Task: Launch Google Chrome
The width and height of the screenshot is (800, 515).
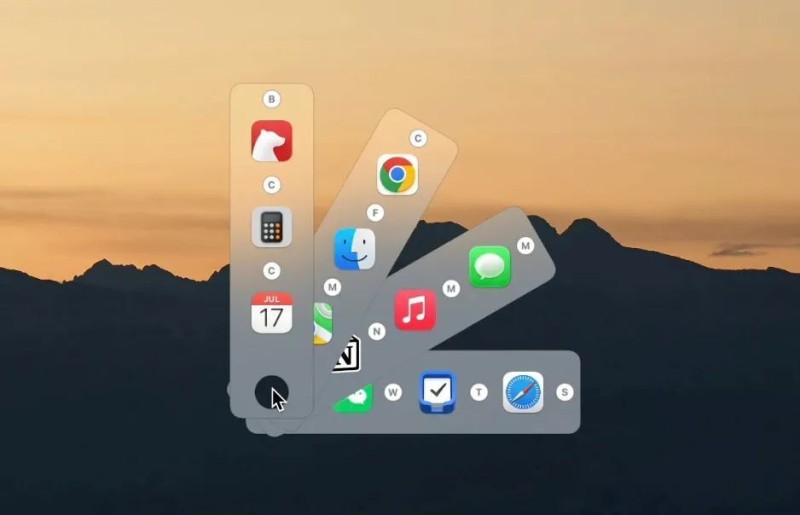Action: 397,174
